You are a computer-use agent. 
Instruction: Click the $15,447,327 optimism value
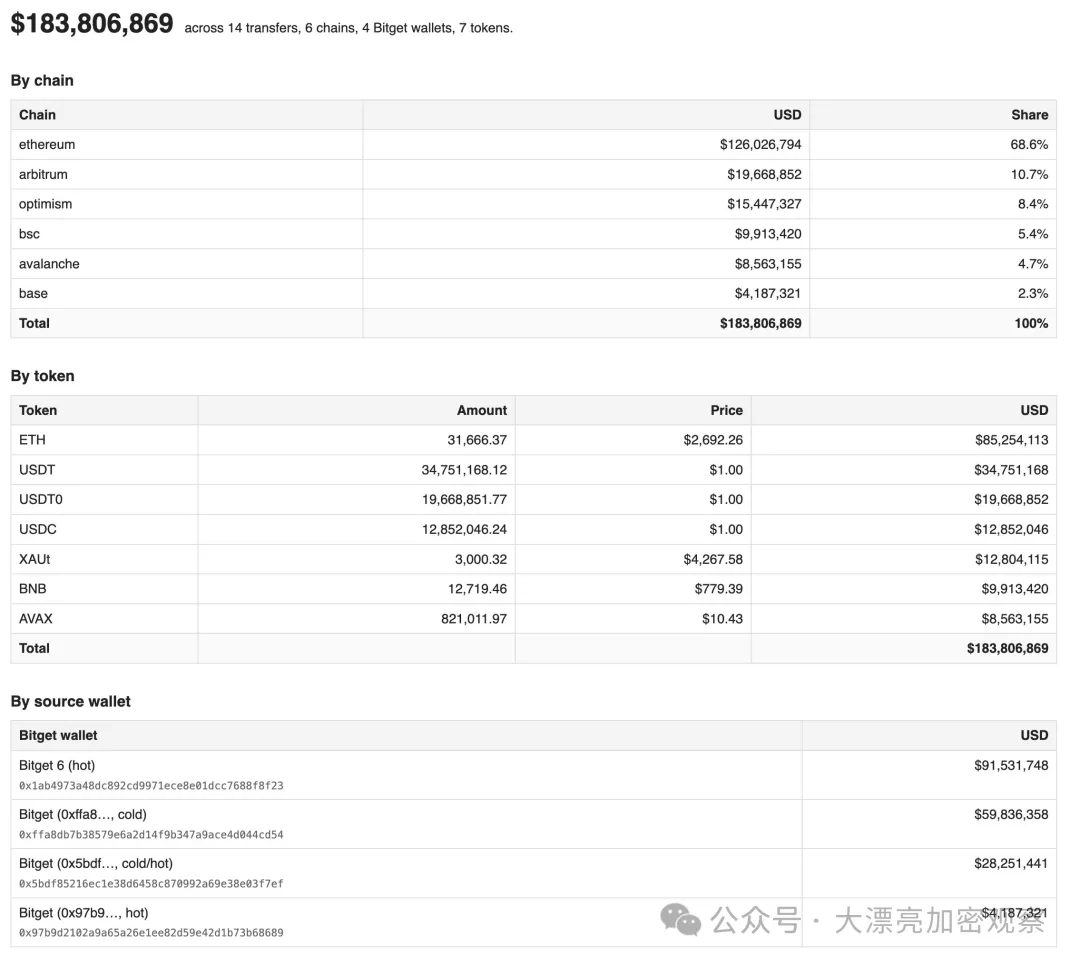coord(764,204)
